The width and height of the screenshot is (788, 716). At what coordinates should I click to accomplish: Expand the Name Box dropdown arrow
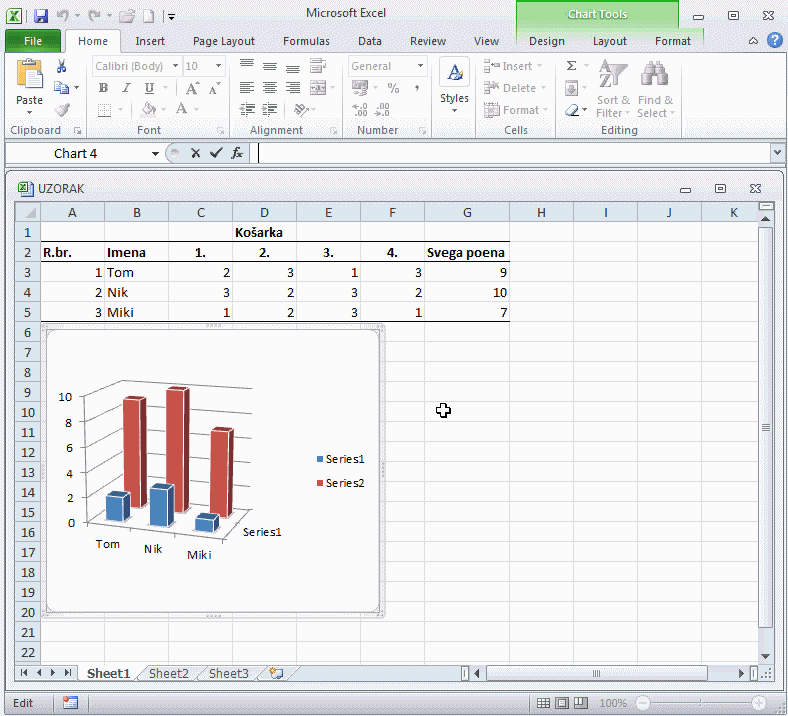click(155, 153)
